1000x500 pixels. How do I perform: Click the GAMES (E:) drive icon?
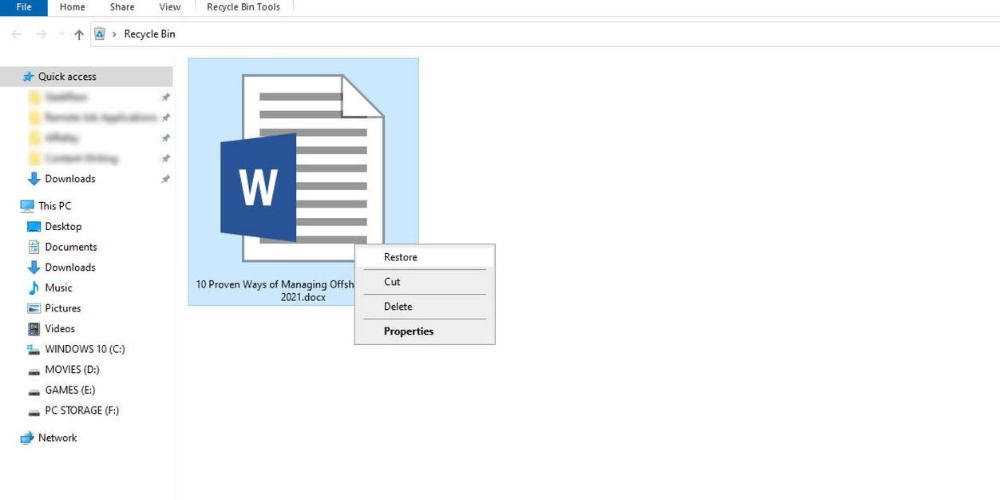coord(34,391)
